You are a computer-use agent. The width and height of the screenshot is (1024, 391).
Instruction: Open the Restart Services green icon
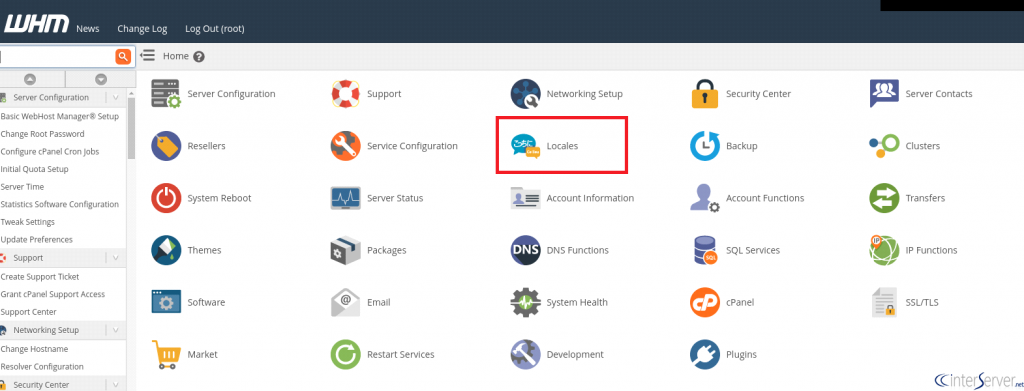(x=345, y=354)
